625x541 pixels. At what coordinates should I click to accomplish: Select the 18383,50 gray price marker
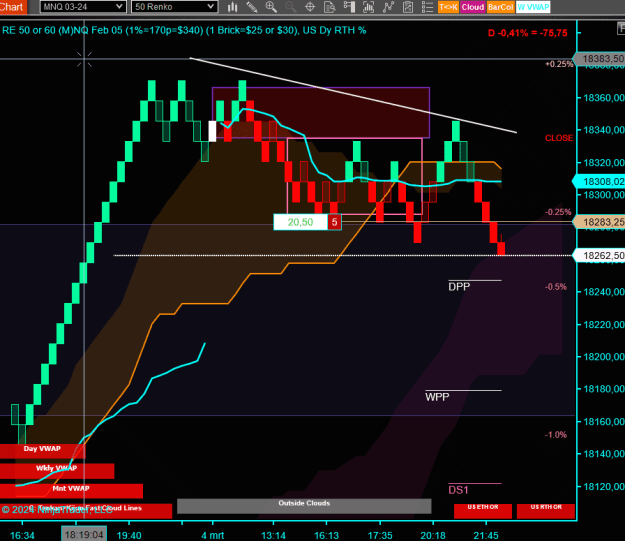pos(599,59)
